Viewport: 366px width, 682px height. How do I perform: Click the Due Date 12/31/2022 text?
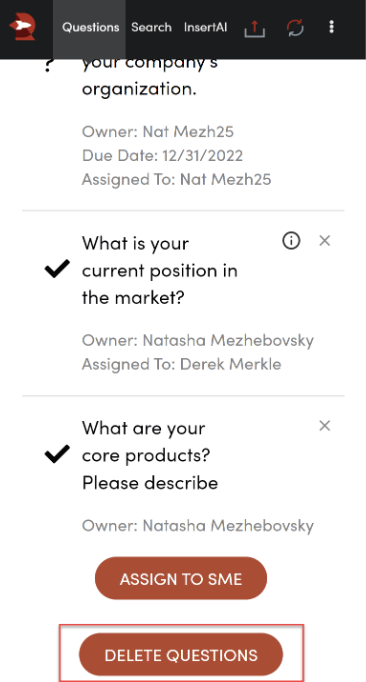coord(162,155)
